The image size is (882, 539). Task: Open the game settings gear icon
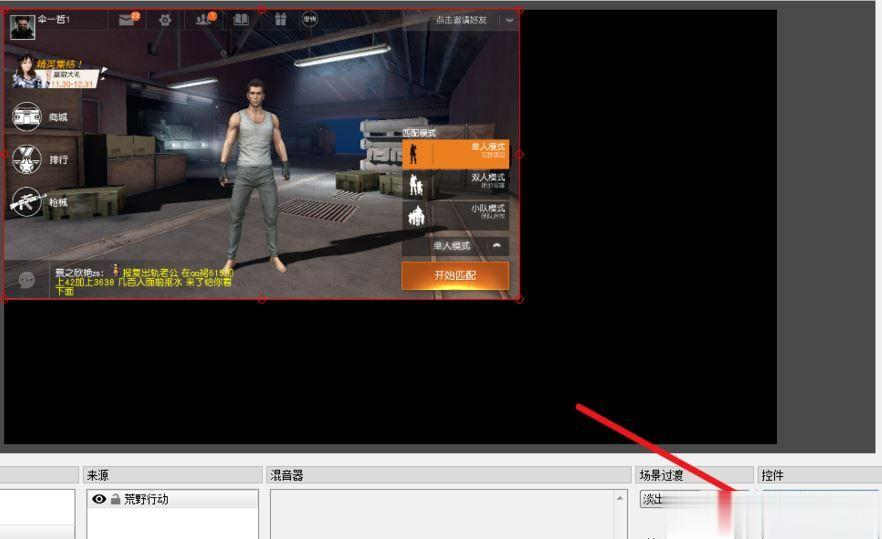point(165,20)
